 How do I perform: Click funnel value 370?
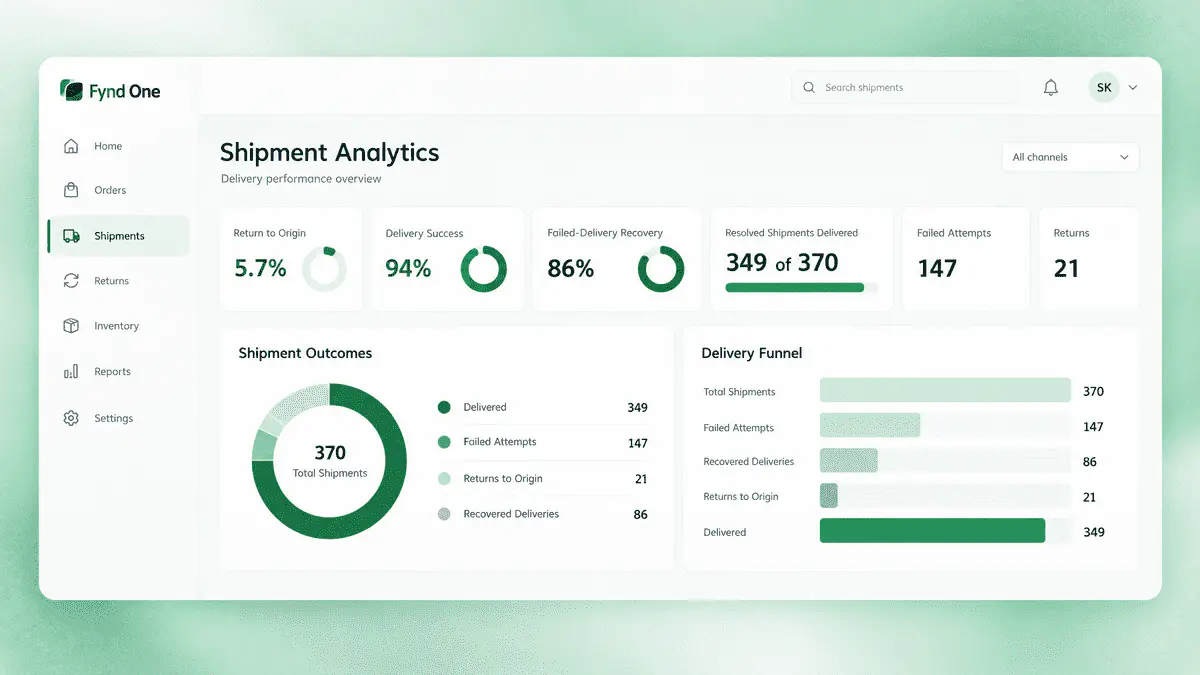[x=1093, y=392]
